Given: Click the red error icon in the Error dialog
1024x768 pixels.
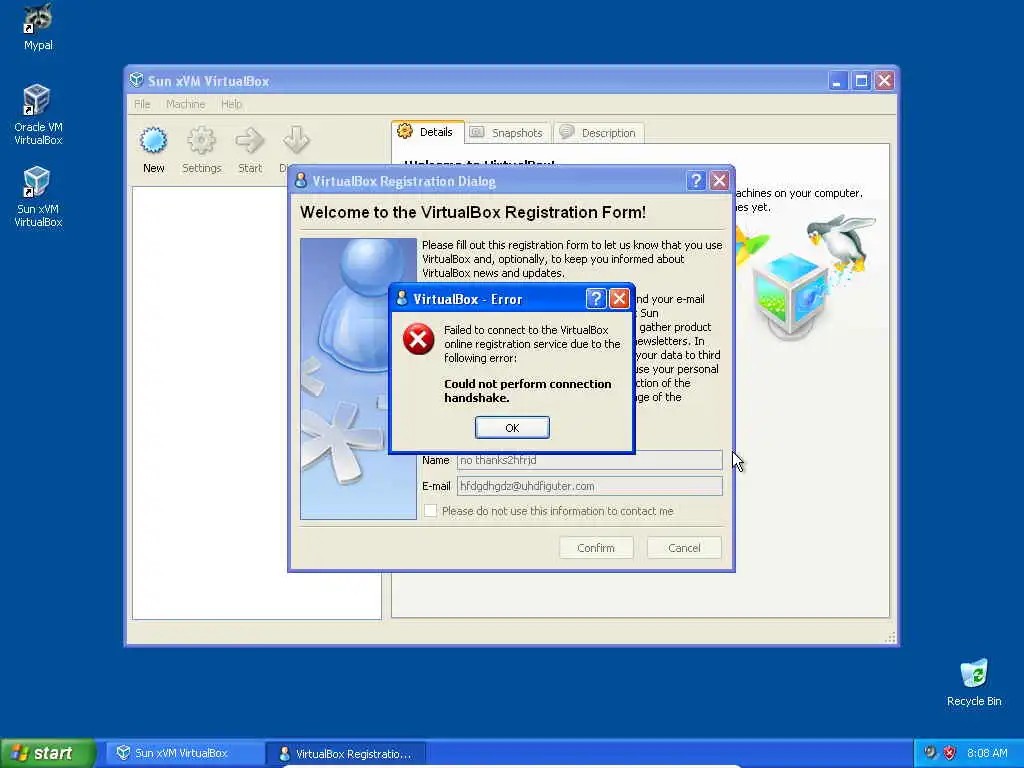Looking at the screenshot, I should (419, 340).
